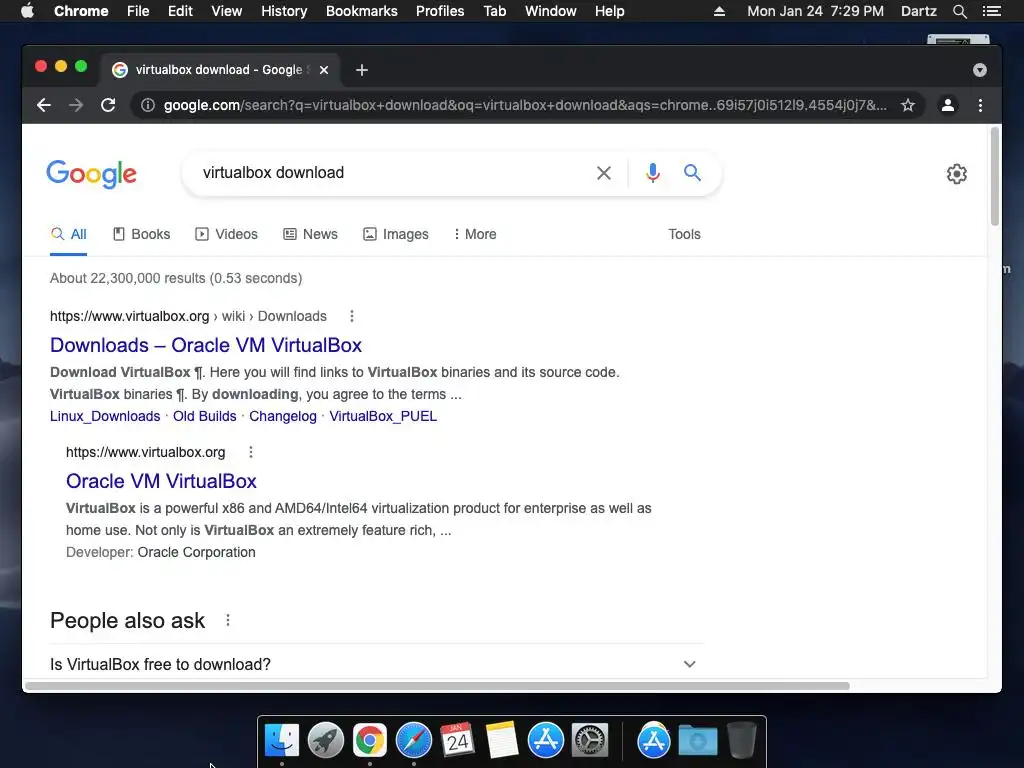This screenshot has width=1024, height=768.
Task: Expand 'Is VirtualBox free to download?' question
Action: coord(374,664)
